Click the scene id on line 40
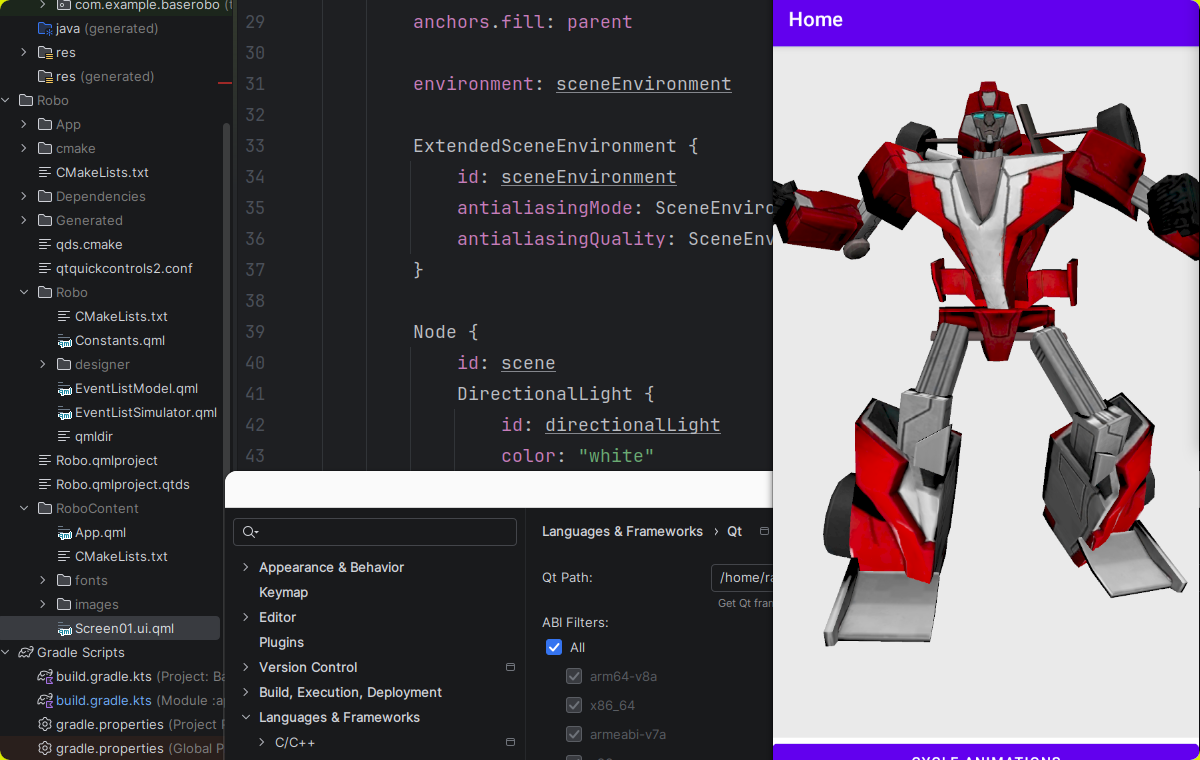Image resolution: width=1200 pixels, height=760 pixels. [x=528, y=363]
